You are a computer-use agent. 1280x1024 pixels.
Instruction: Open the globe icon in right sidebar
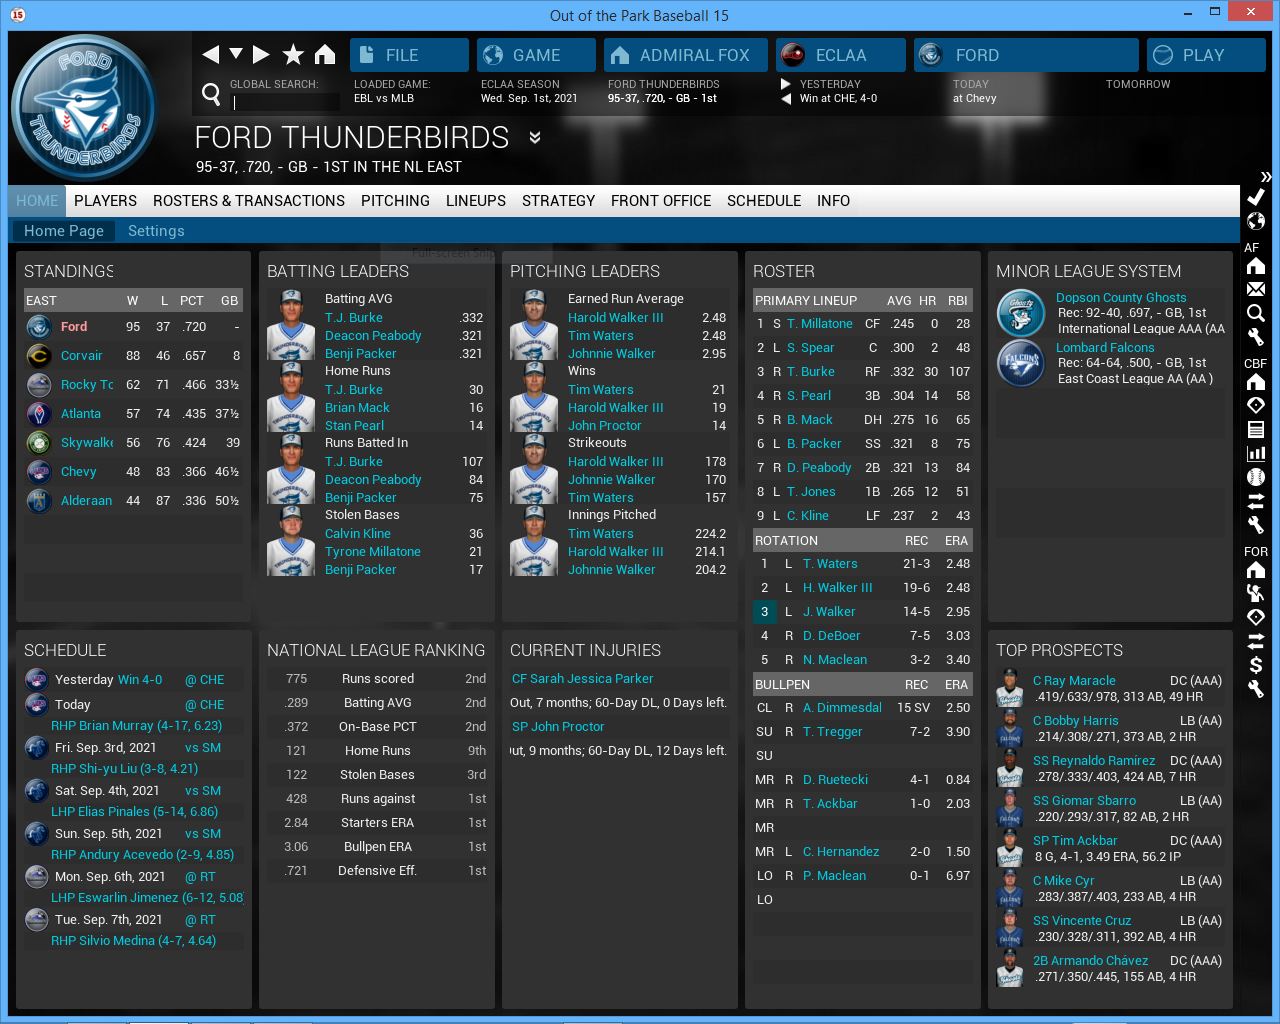pos(1256,221)
